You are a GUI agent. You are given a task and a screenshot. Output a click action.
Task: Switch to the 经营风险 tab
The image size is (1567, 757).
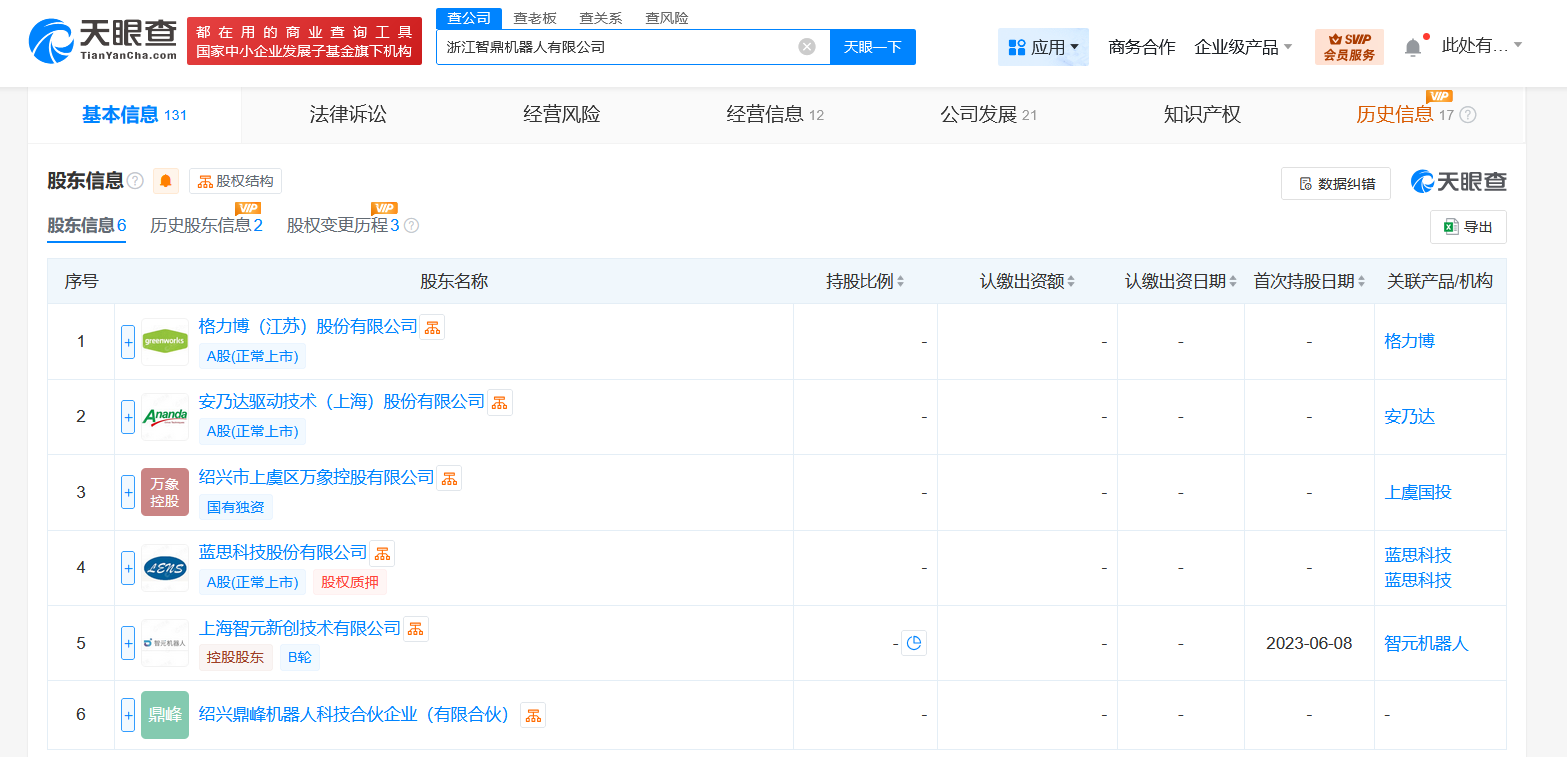coord(562,115)
